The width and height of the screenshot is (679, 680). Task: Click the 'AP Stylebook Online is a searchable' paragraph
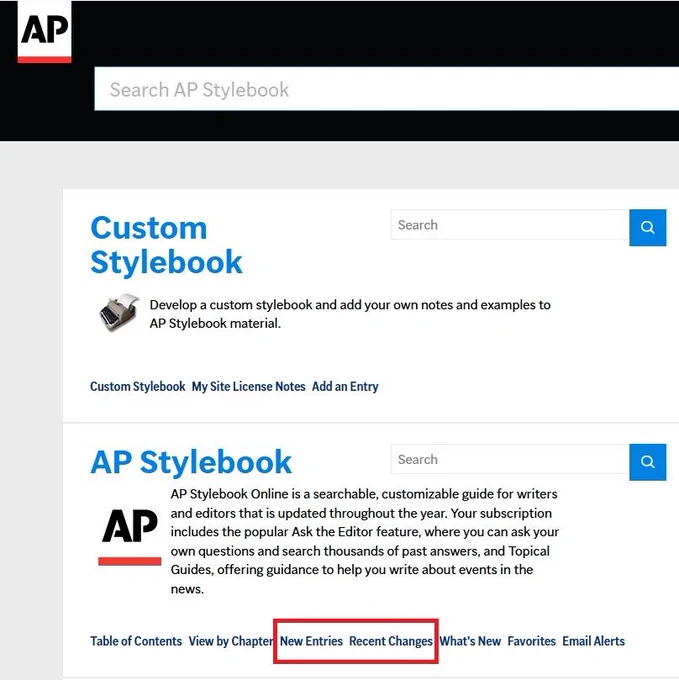pyautogui.click(x=365, y=541)
